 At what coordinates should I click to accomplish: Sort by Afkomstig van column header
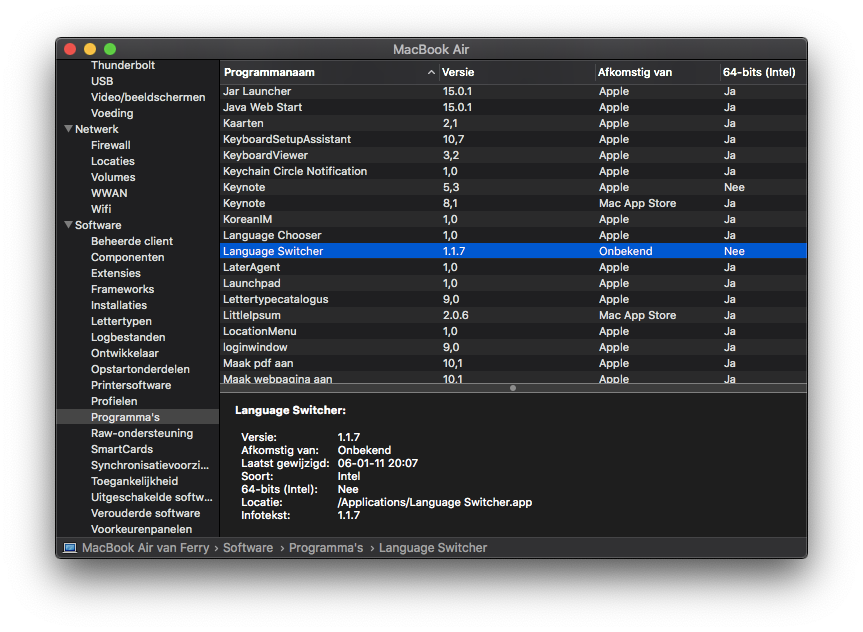635,72
